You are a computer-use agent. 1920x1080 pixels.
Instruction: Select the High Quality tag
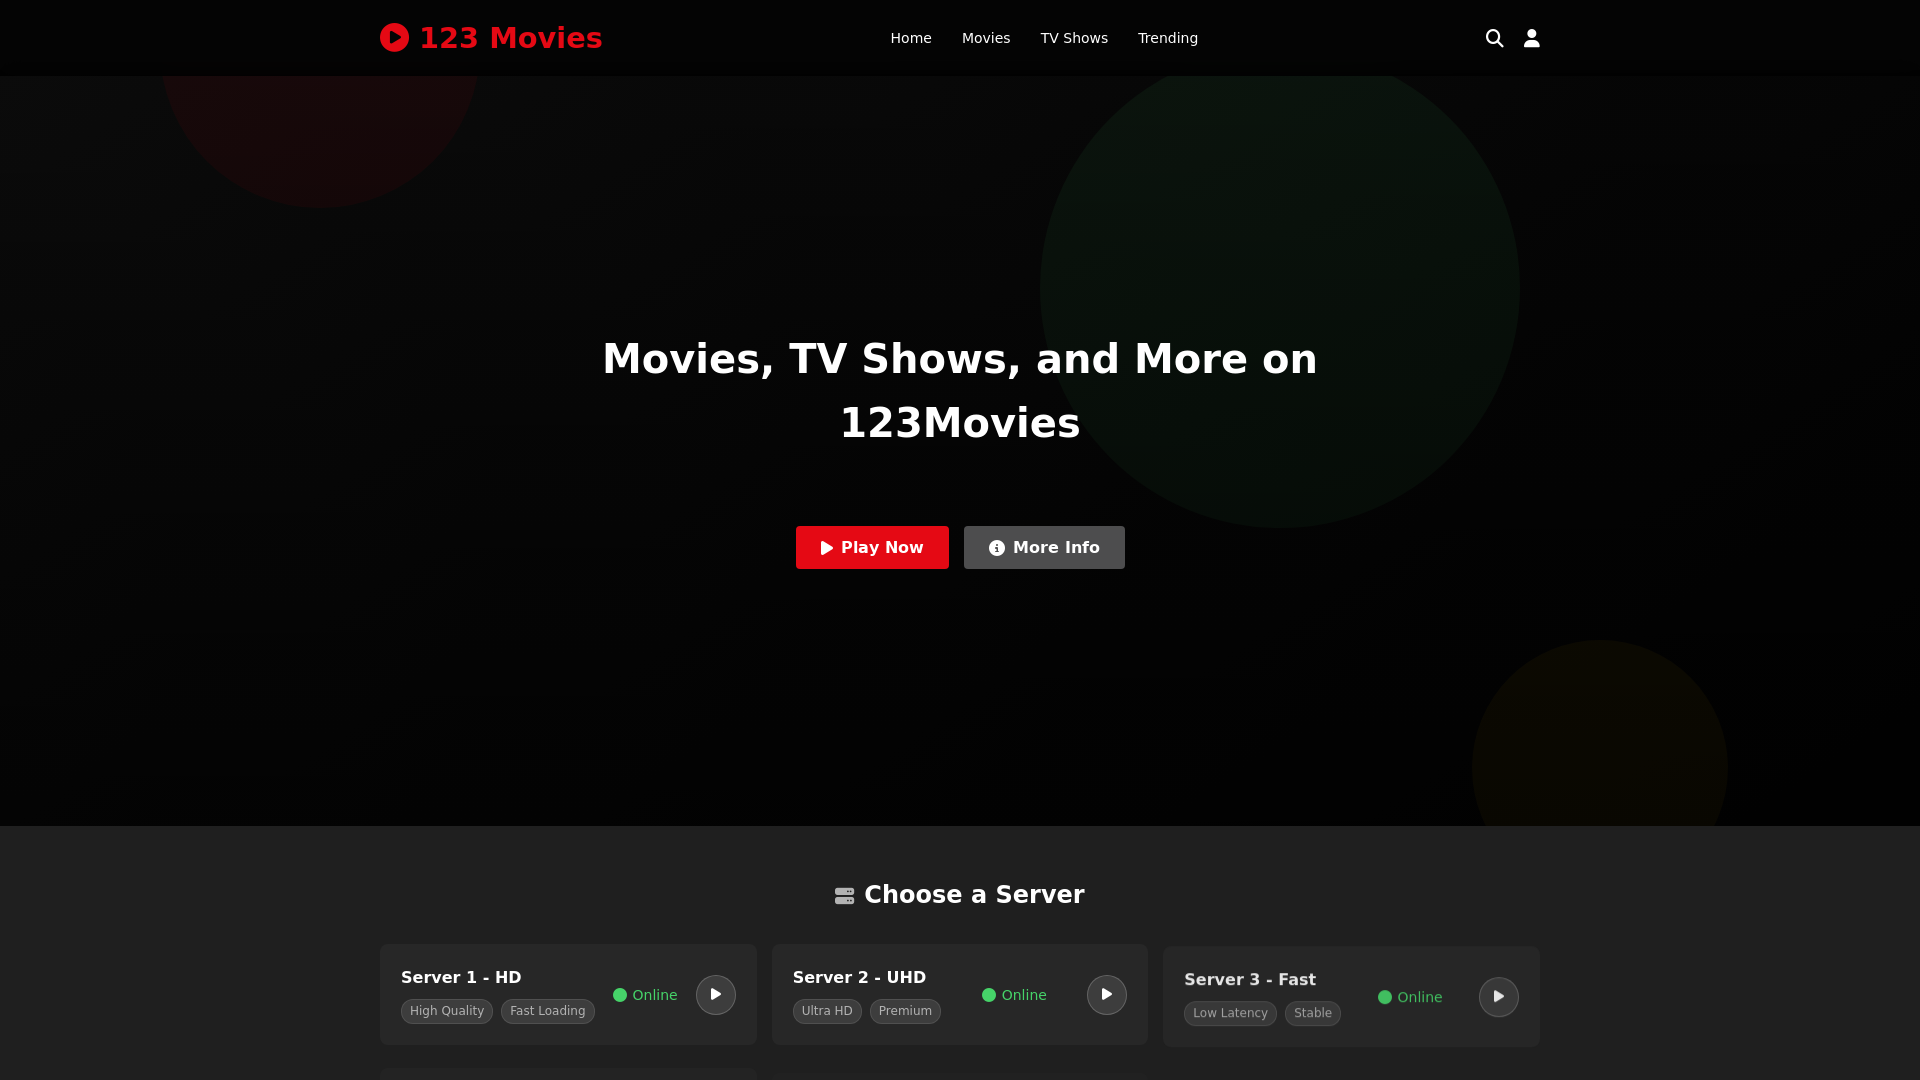pyautogui.click(x=447, y=1011)
